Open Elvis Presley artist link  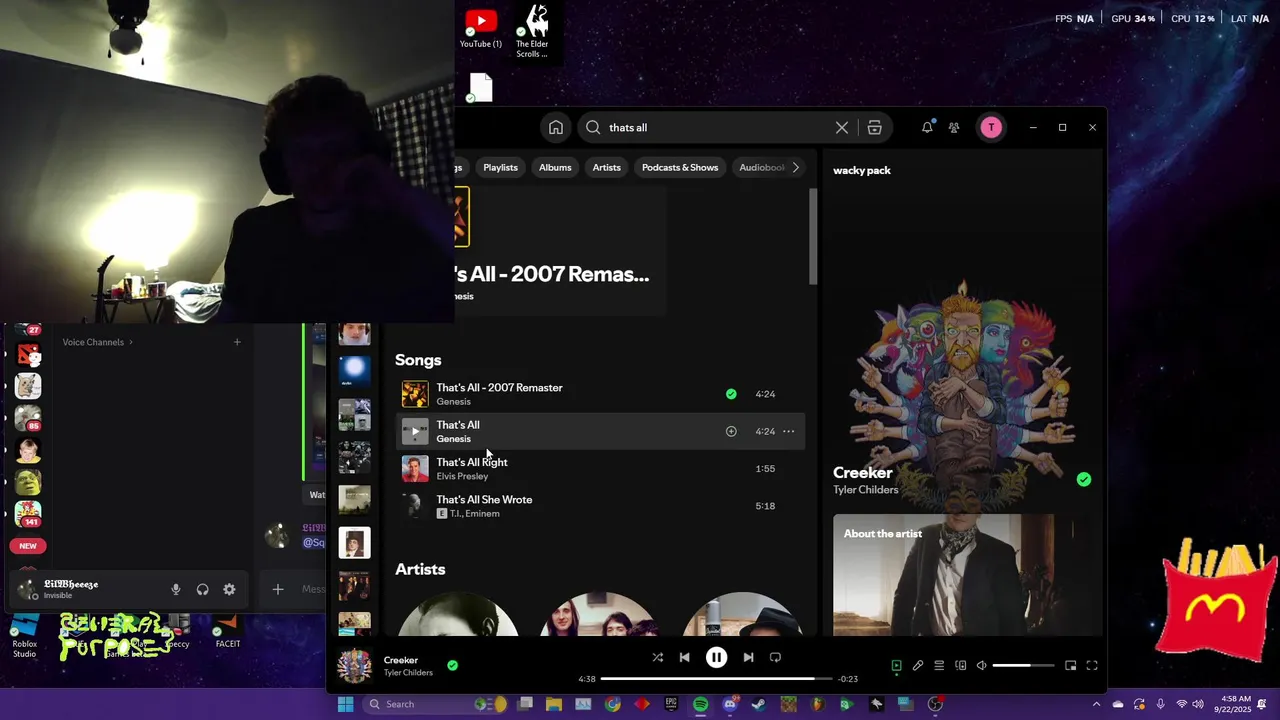click(x=462, y=476)
